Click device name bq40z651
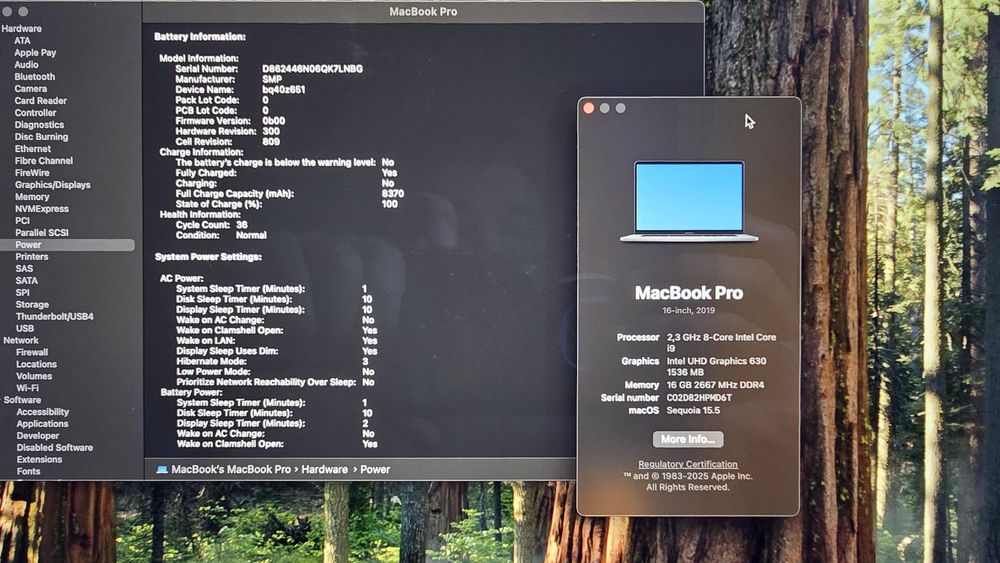 click(x=284, y=90)
